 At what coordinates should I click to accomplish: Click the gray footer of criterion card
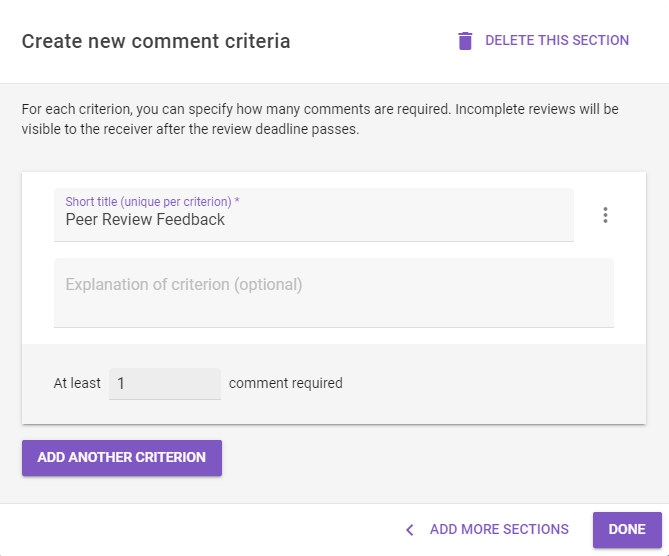[x=491, y=384]
